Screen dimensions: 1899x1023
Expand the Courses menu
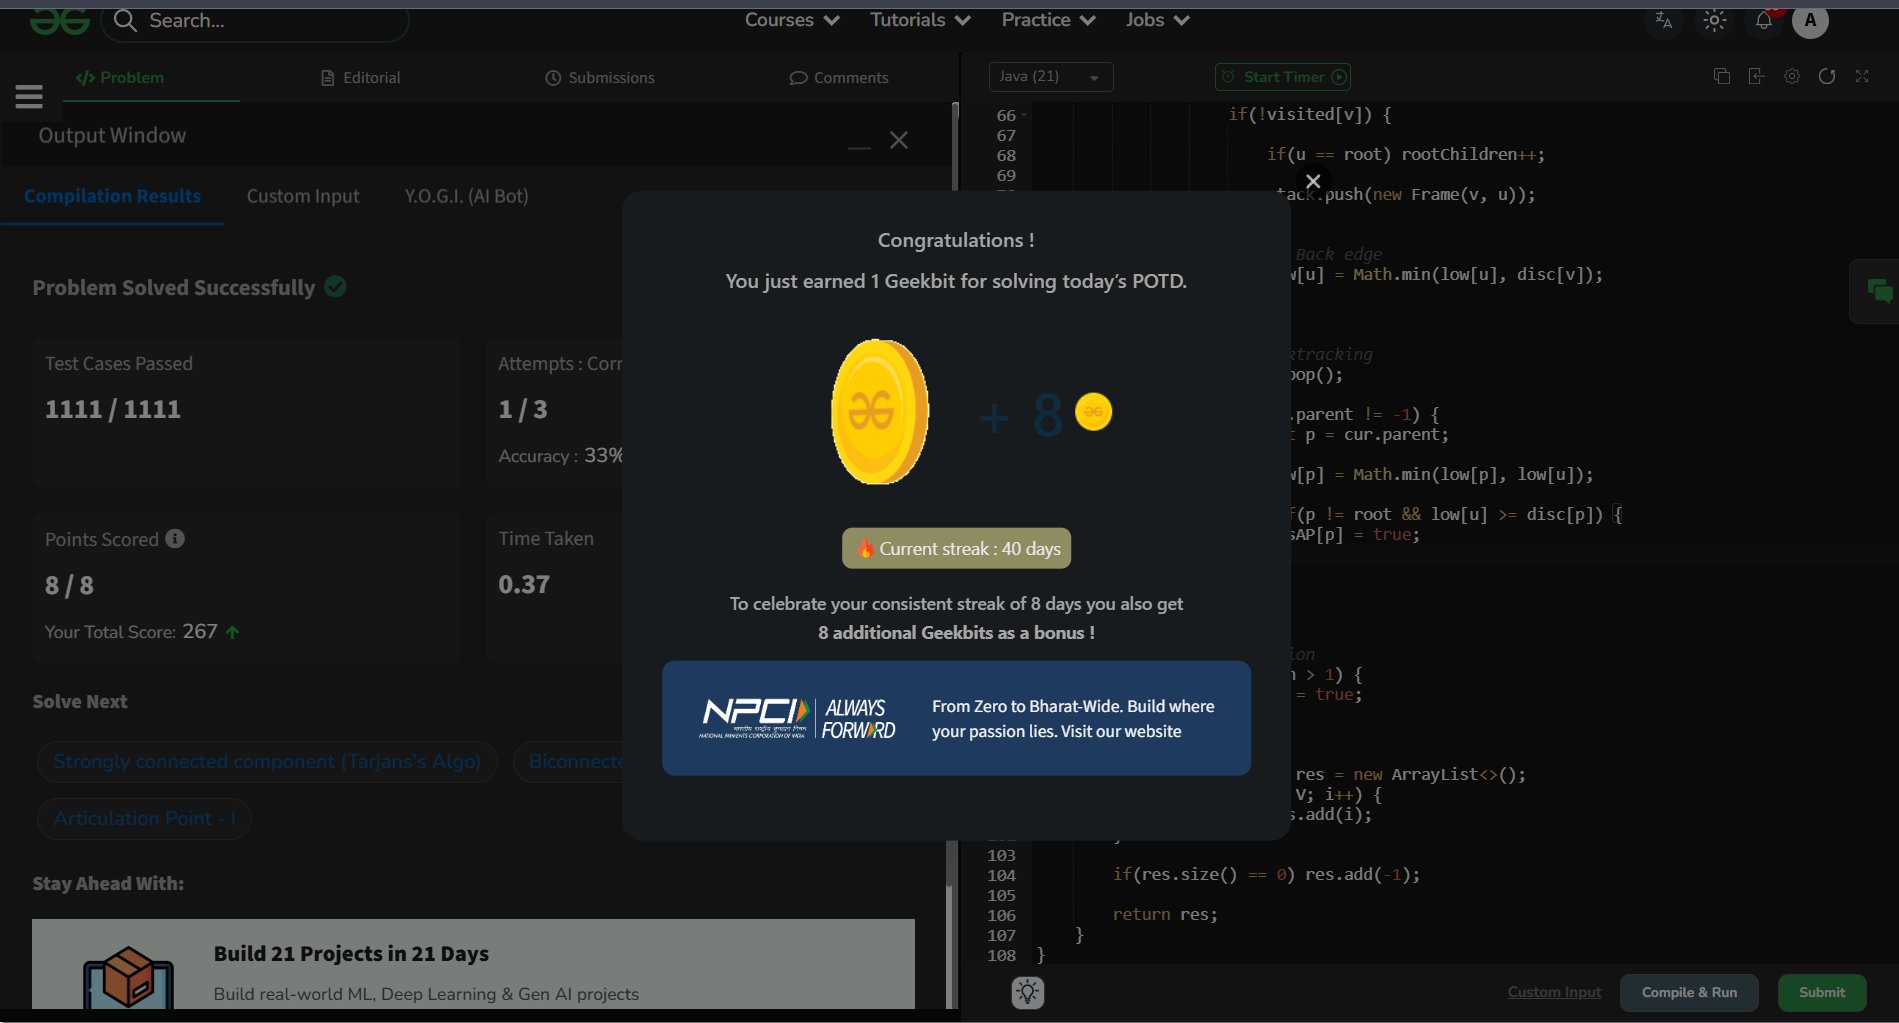[791, 20]
